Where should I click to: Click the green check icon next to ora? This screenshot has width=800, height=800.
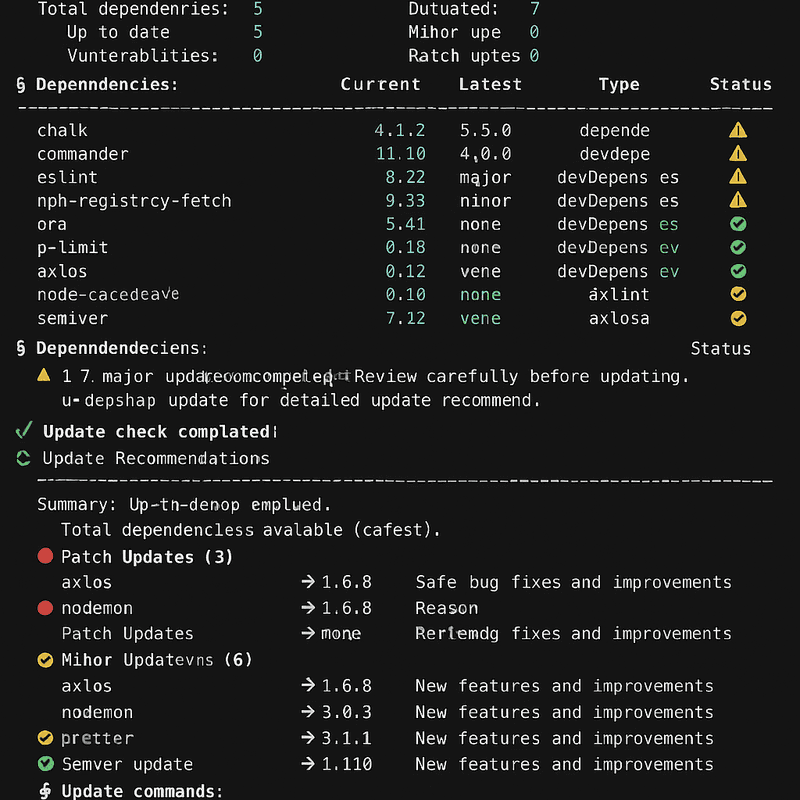tap(738, 223)
